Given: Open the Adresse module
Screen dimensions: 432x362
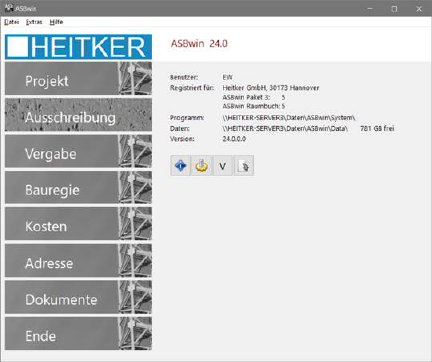Looking at the screenshot, I should (x=78, y=261).
